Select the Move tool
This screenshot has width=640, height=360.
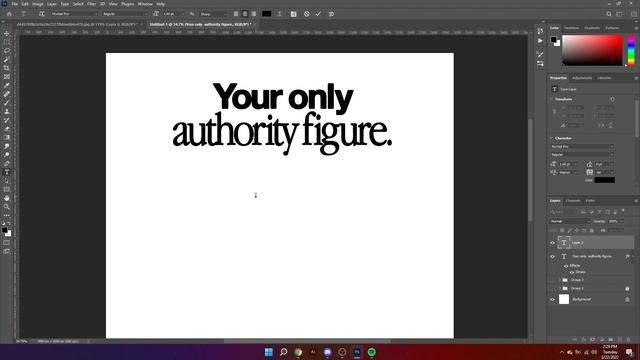[7, 33]
